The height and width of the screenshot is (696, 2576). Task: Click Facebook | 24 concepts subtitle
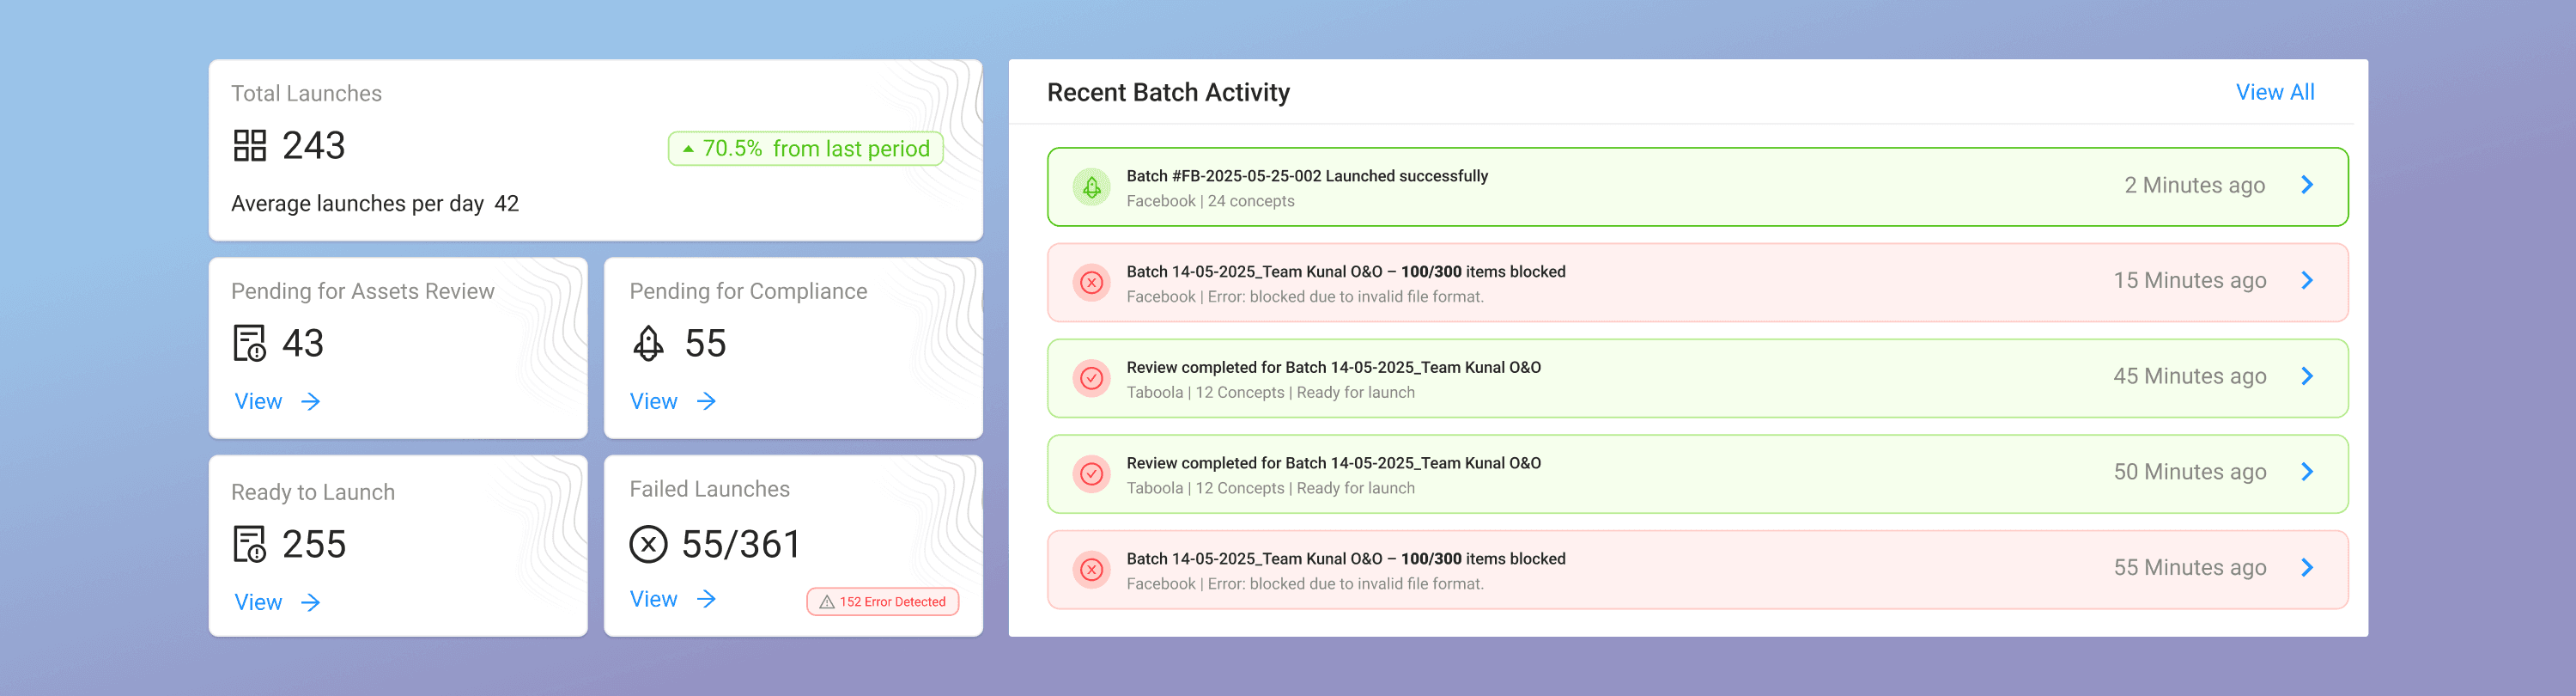[x=1210, y=201]
